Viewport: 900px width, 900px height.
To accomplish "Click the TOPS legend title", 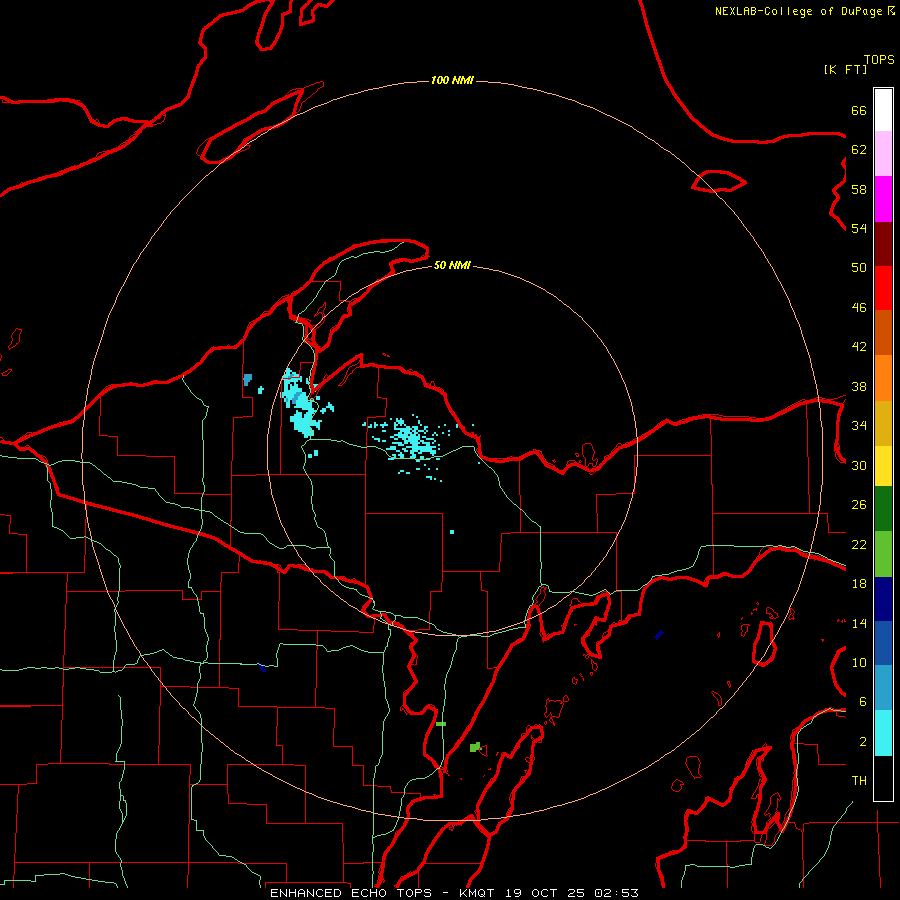I will [879, 60].
